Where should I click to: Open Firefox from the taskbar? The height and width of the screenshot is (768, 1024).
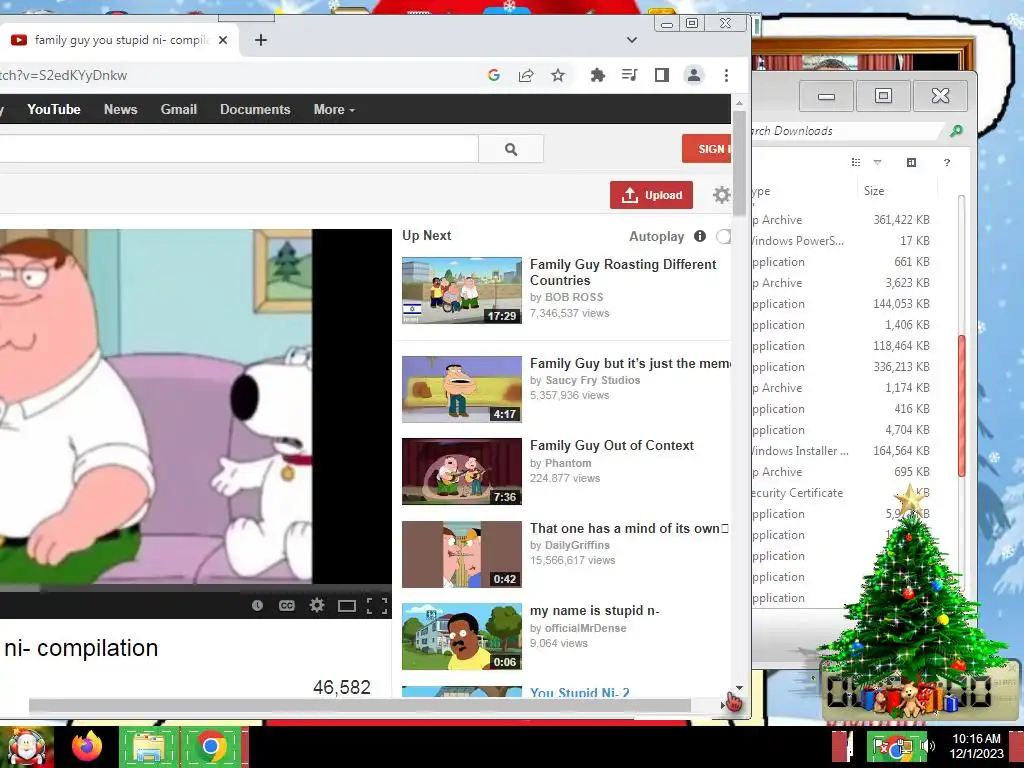[x=87, y=746]
